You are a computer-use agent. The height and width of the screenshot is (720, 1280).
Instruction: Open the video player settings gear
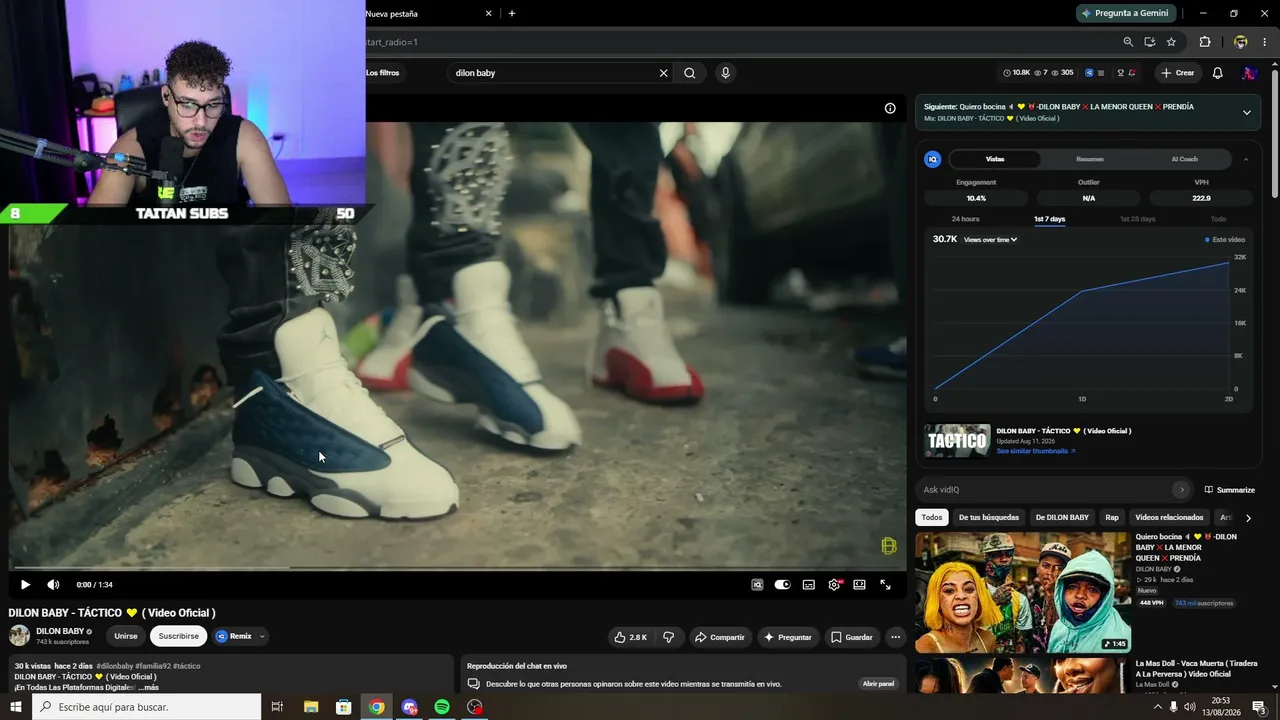834,585
